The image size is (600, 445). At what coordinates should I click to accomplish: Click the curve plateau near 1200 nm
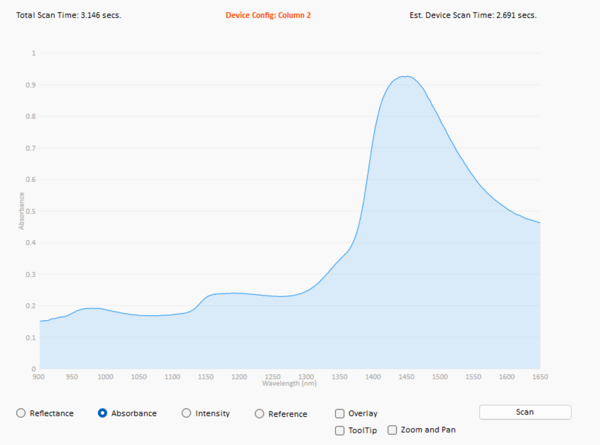[x=239, y=293]
